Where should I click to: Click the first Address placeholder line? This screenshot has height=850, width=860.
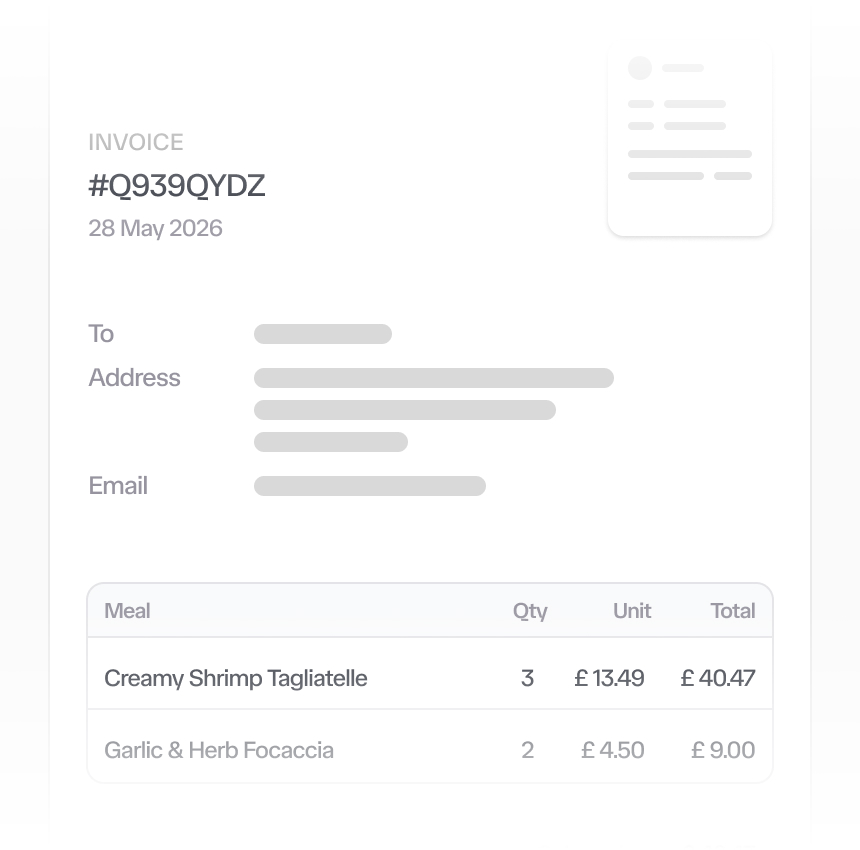click(x=434, y=378)
